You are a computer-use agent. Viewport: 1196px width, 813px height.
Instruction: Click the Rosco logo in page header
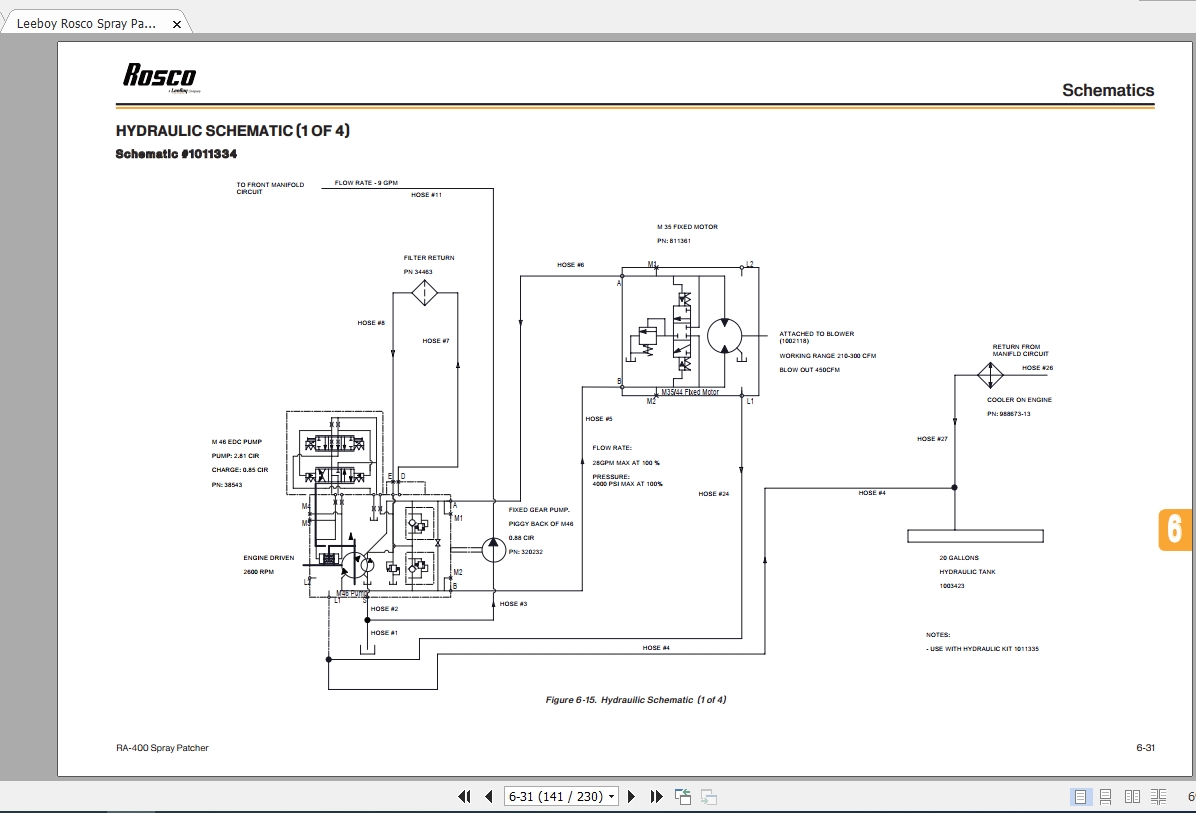point(160,78)
